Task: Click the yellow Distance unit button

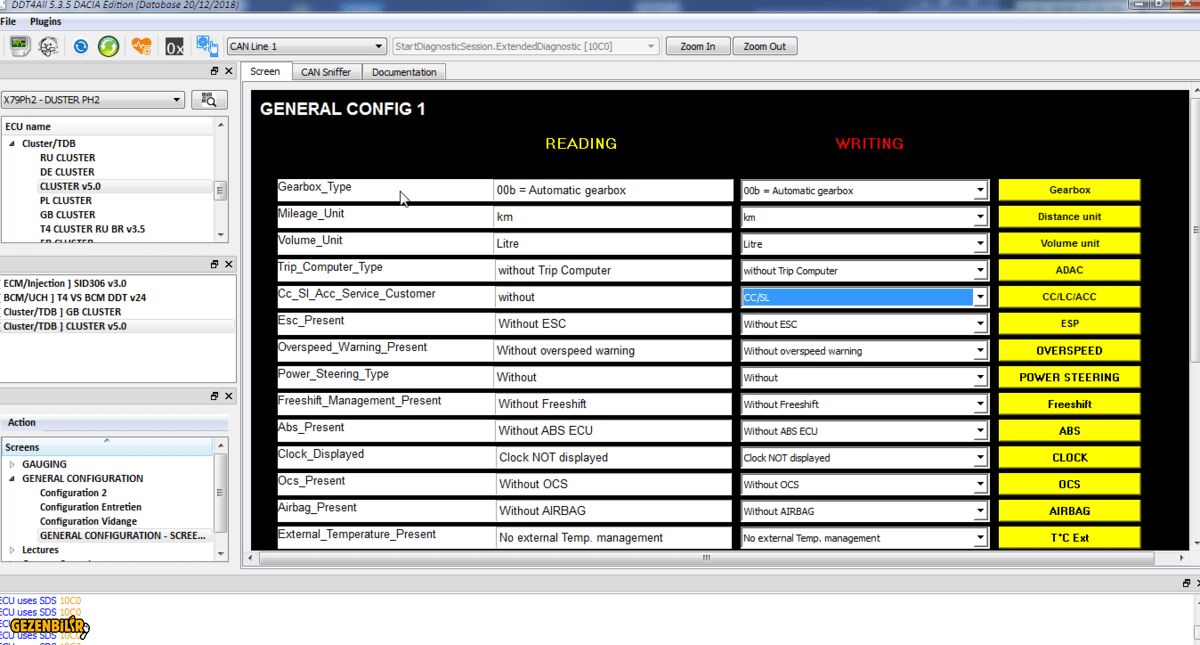Action: pos(1069,217)
